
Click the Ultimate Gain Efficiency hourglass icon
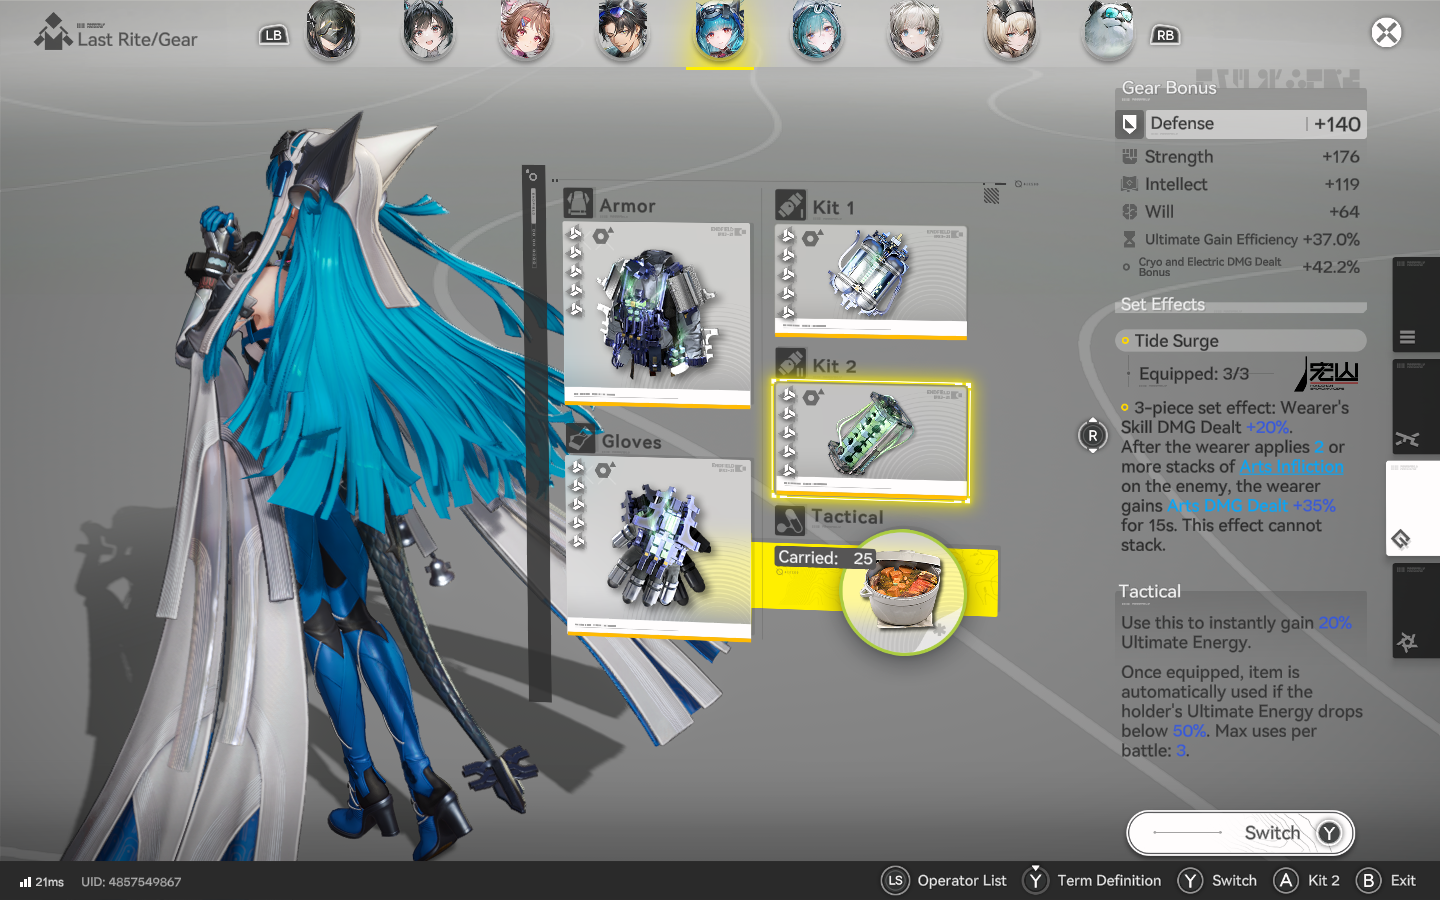click(x=1130, y=239)
